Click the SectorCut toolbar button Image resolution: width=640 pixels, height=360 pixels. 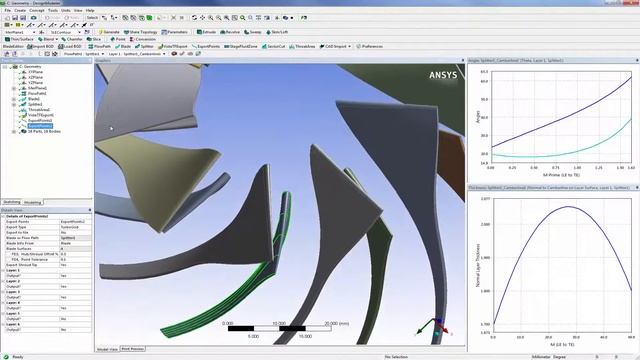click(x=273, y=47)
